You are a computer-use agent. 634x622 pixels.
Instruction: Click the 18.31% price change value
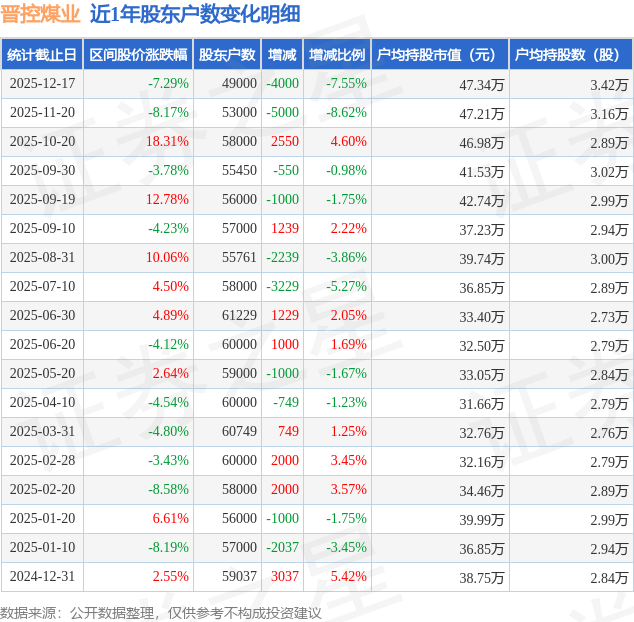pos(167,142)
